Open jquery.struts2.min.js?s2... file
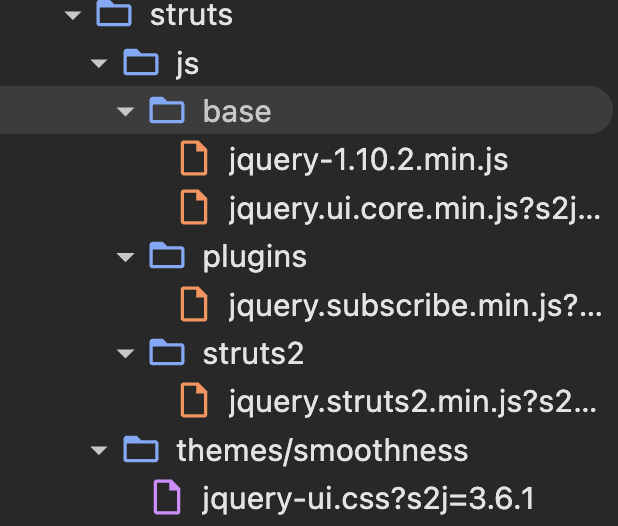The width and height of the screenshot is (618, 526). tap(413, 403)
